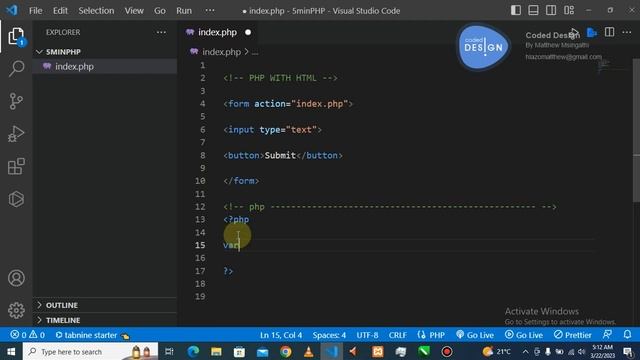The height and width of the screenshot is (360, 640).
Task: Open the Source Control view
Action: tap(16, 101)
